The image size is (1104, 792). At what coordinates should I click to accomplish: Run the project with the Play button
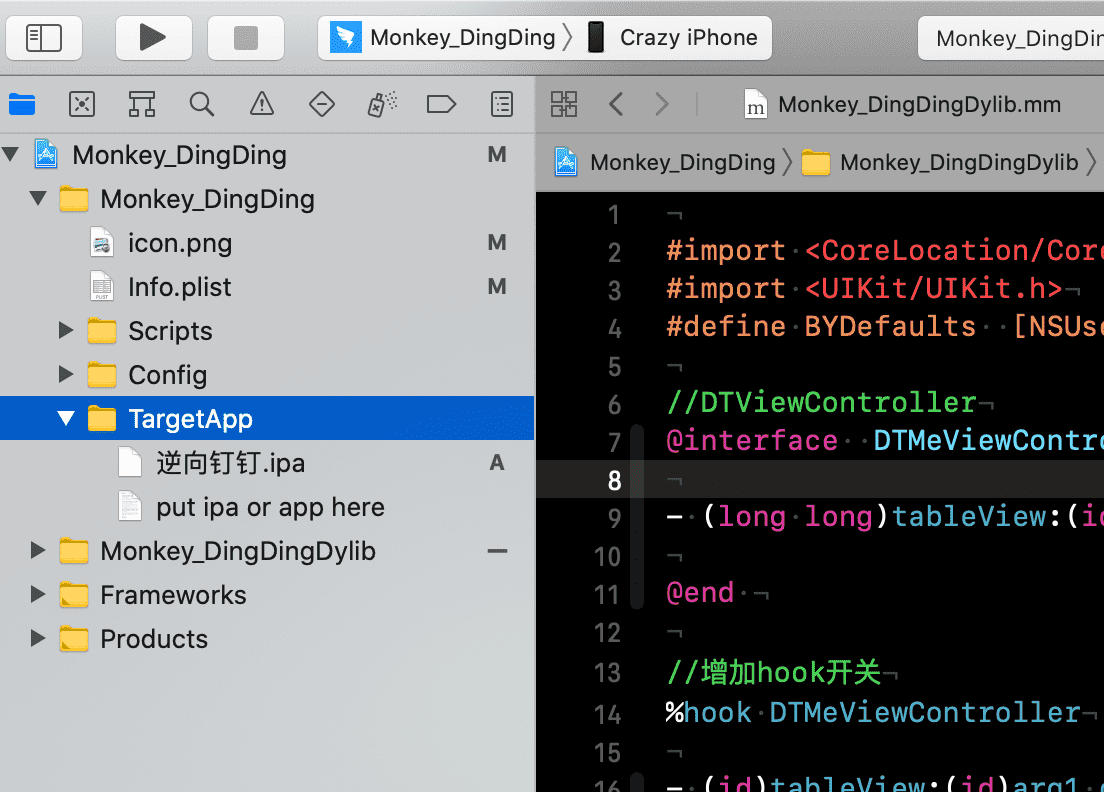click(x=153, y=37)
